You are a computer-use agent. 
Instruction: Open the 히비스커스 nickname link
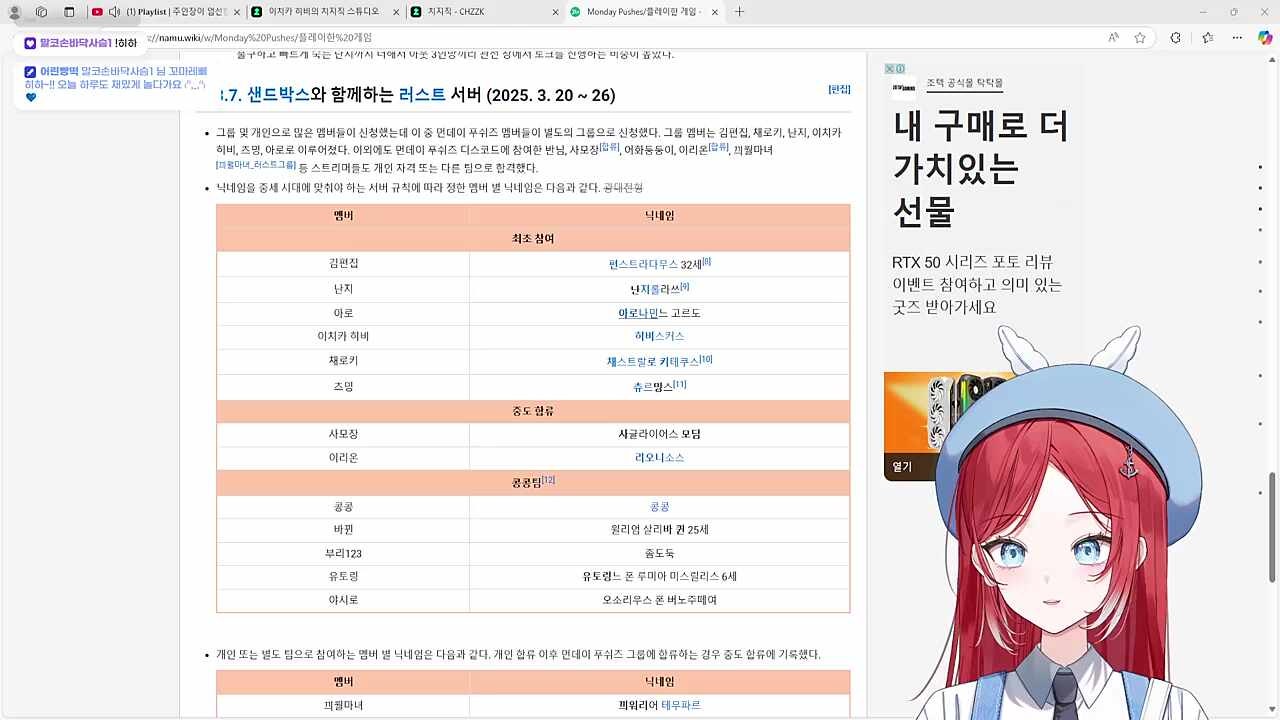659,336
